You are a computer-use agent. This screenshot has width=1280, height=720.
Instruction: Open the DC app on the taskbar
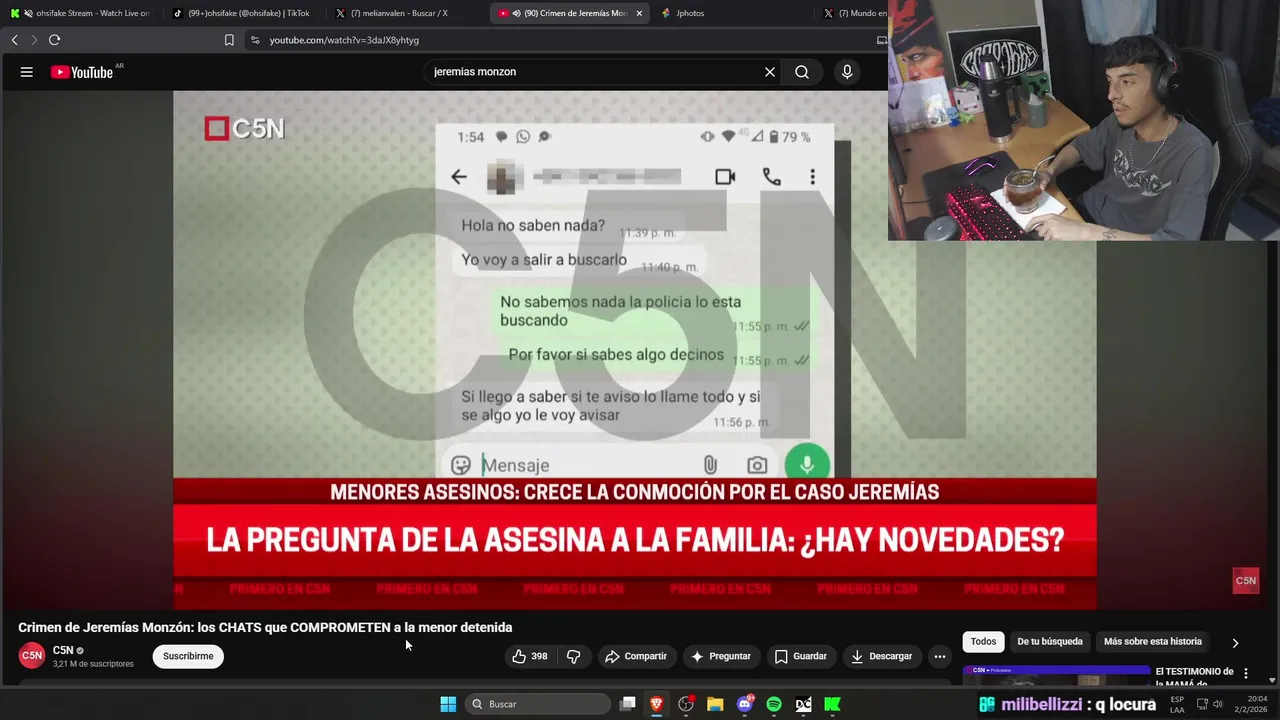[x=803, y=704]
